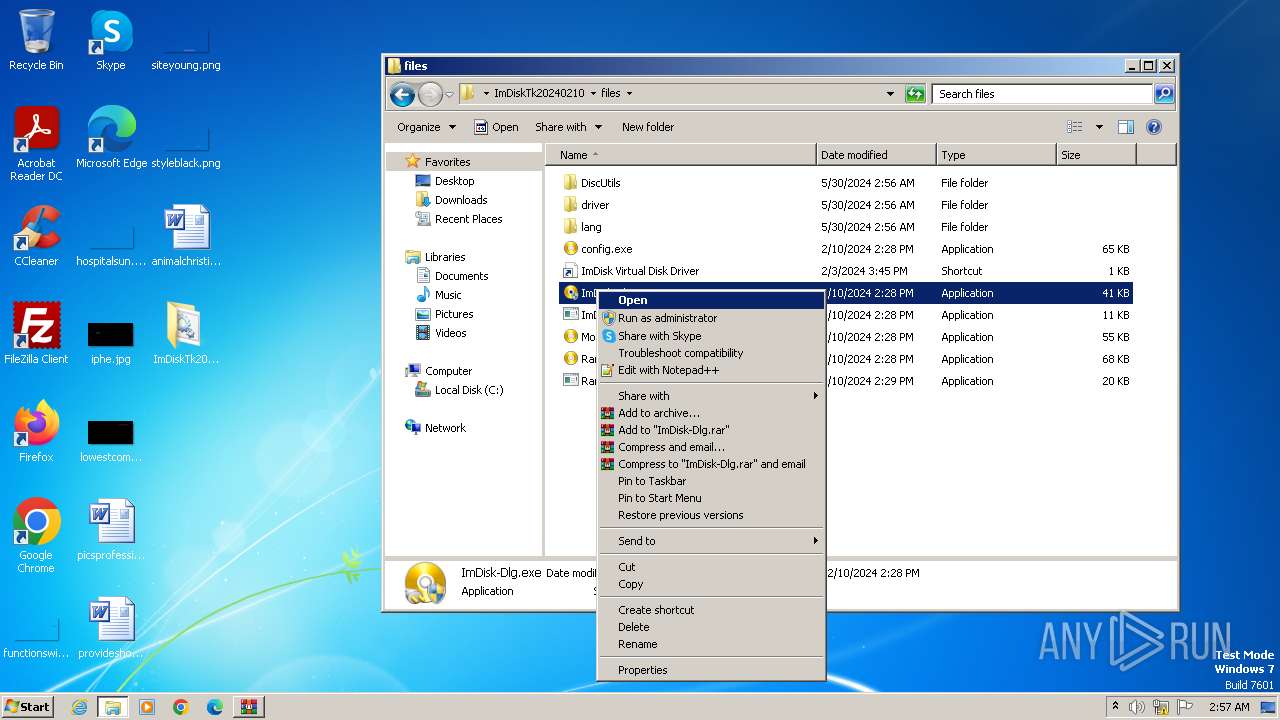Open Skype desktop shortcut

click(x=110, y=40)
